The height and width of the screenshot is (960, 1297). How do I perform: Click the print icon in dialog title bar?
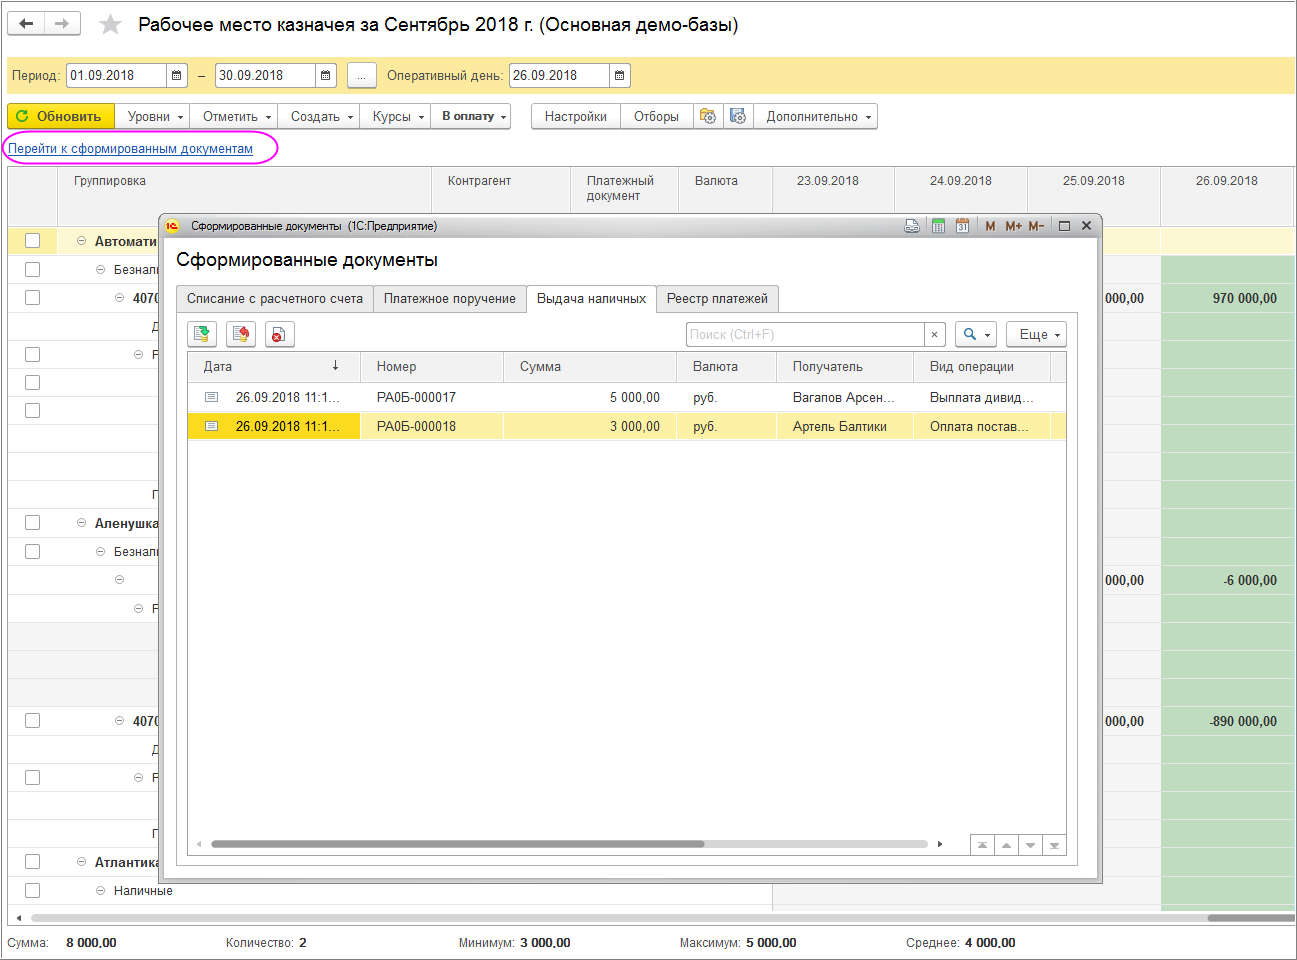pos(912,226)
